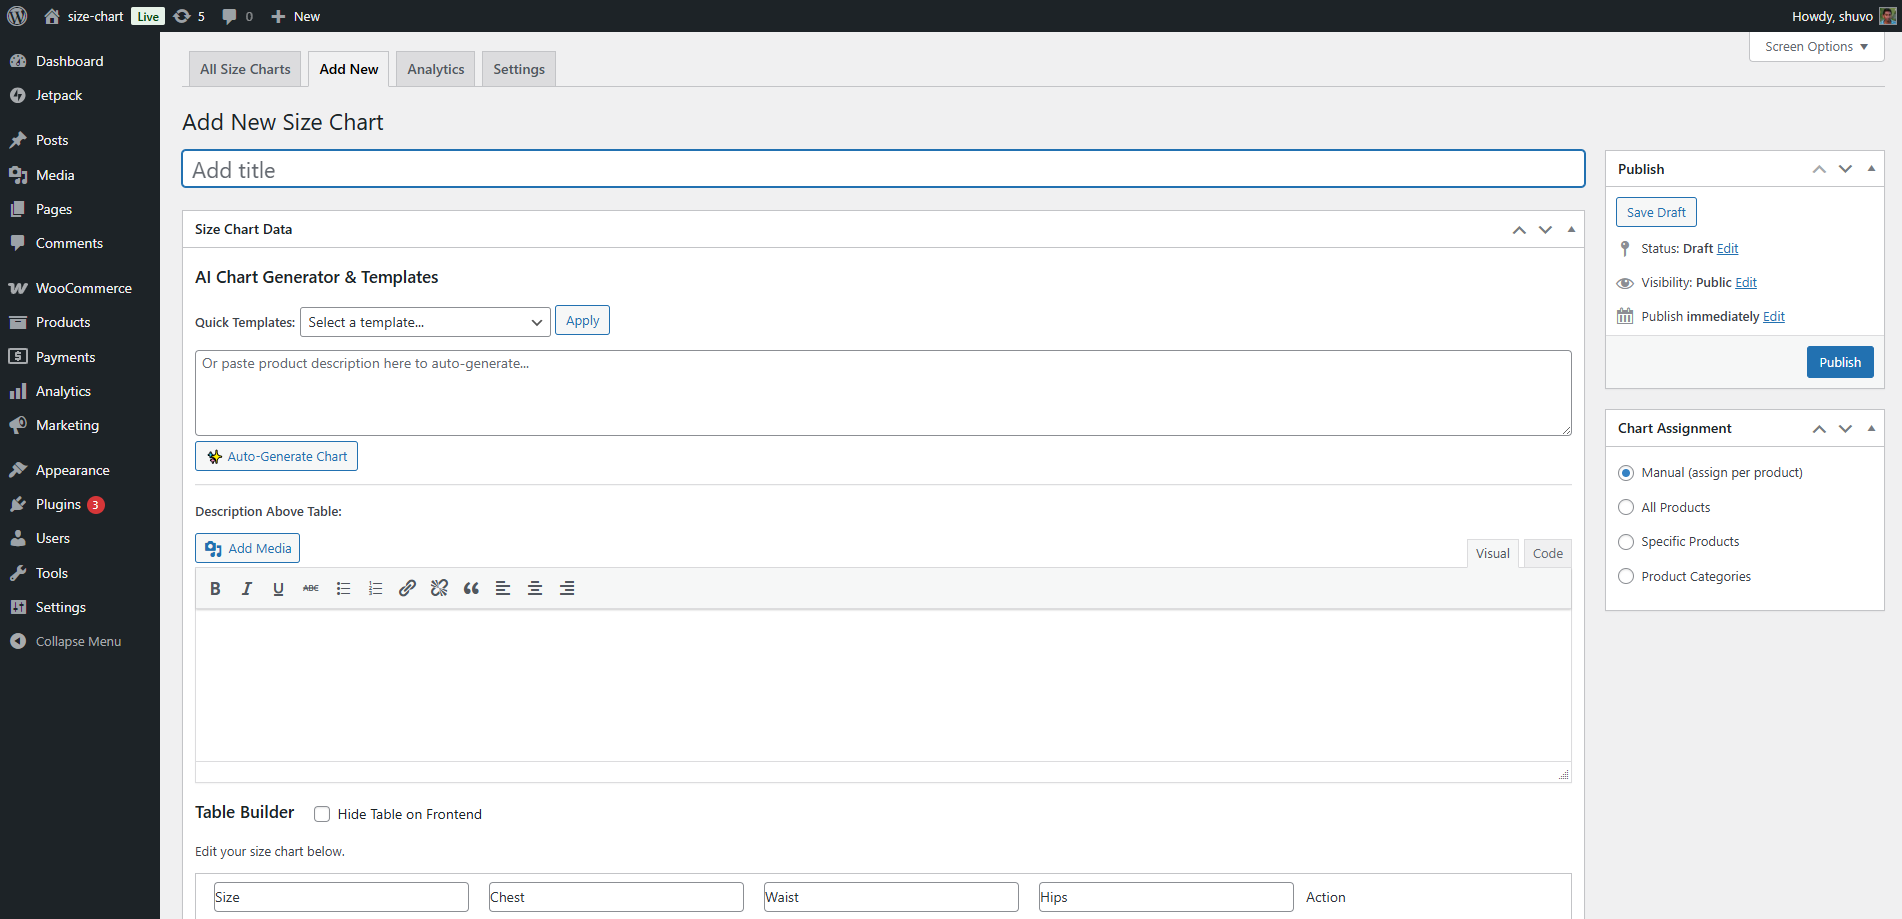The height and width of the screenshot is (919, 1902).
Task: Move Chart Assignment box down
Action: tap(1845, 429)
